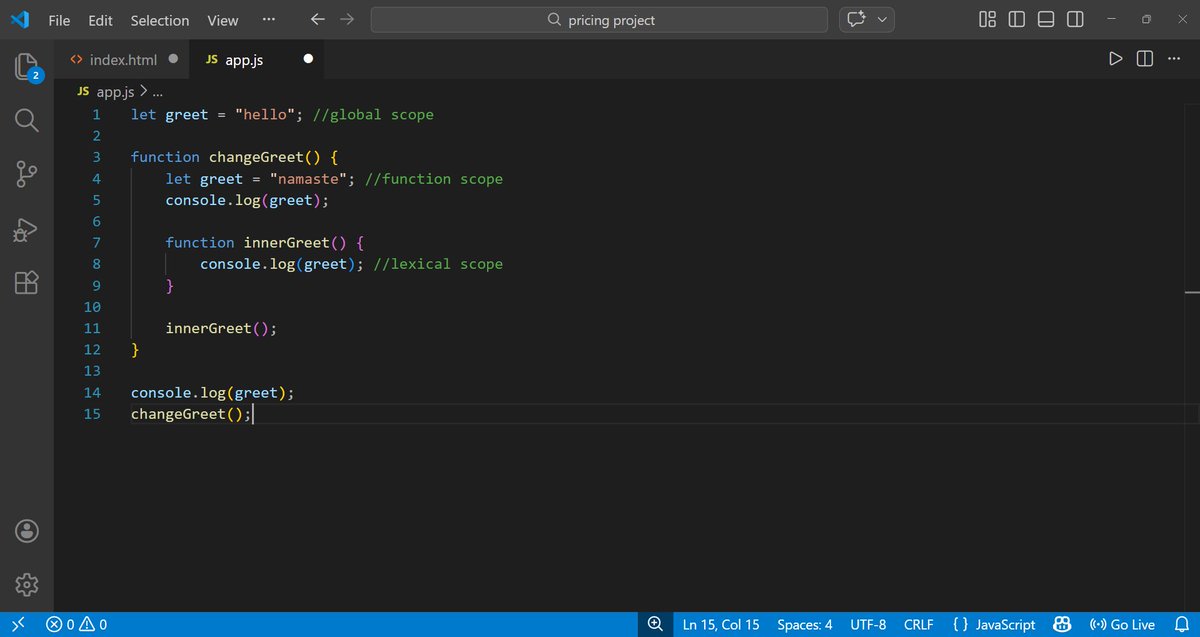Close the unsaved index.html tab dot
The width and height of the screenshot is (1200, 637).
[173, 59]
